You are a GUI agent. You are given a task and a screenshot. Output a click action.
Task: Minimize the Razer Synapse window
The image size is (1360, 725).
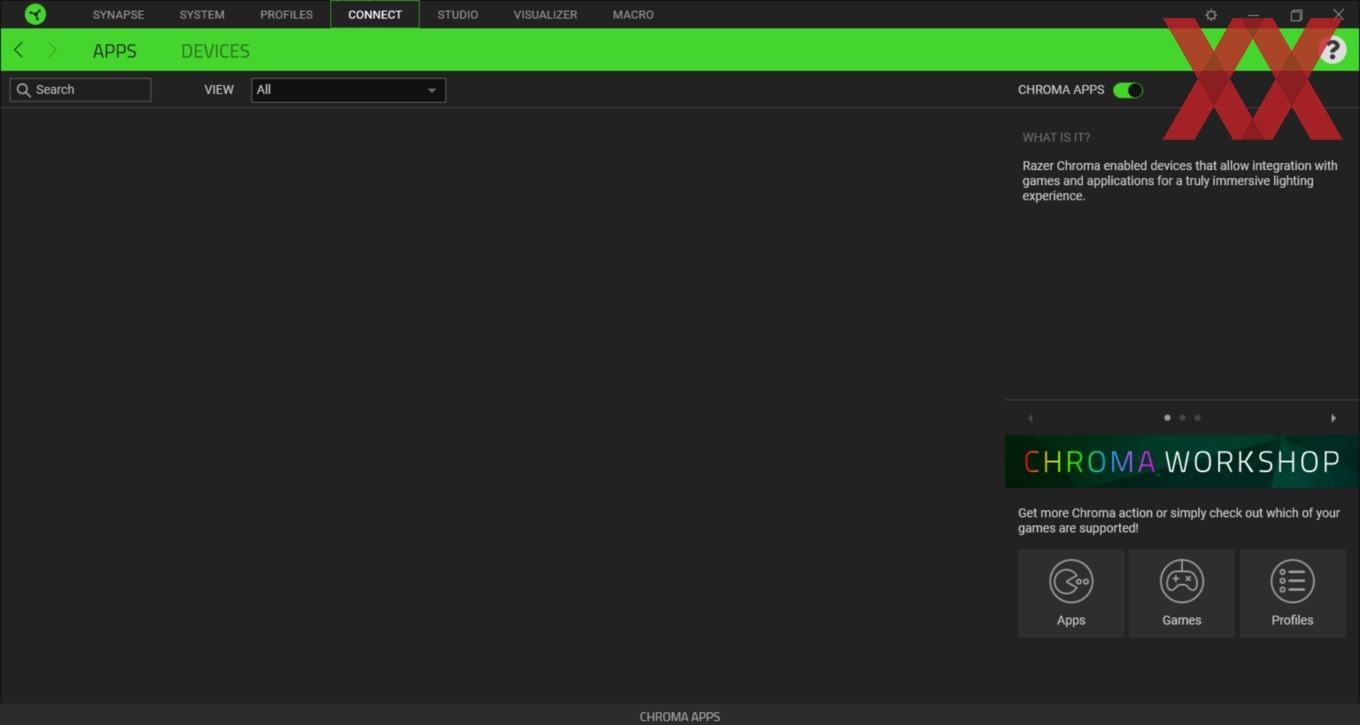pos(1253,15)
